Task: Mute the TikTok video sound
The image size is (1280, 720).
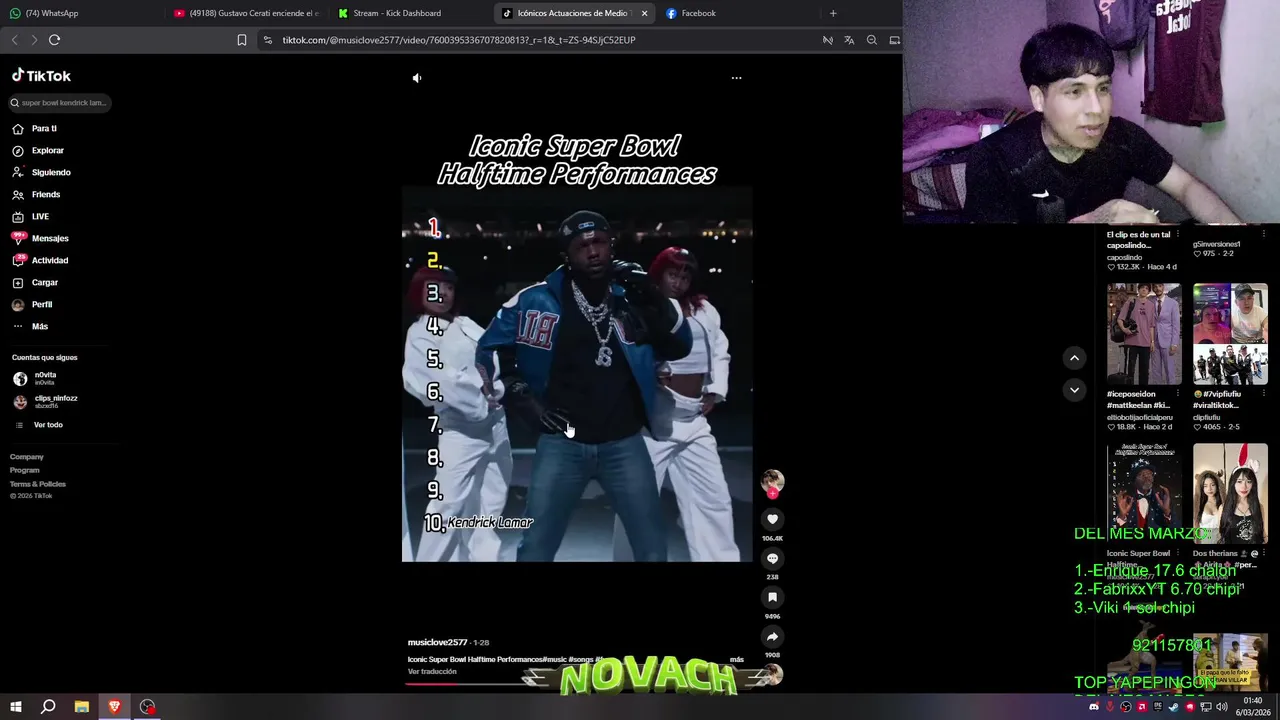Action: pyautogui.click(x=417, y=78)
